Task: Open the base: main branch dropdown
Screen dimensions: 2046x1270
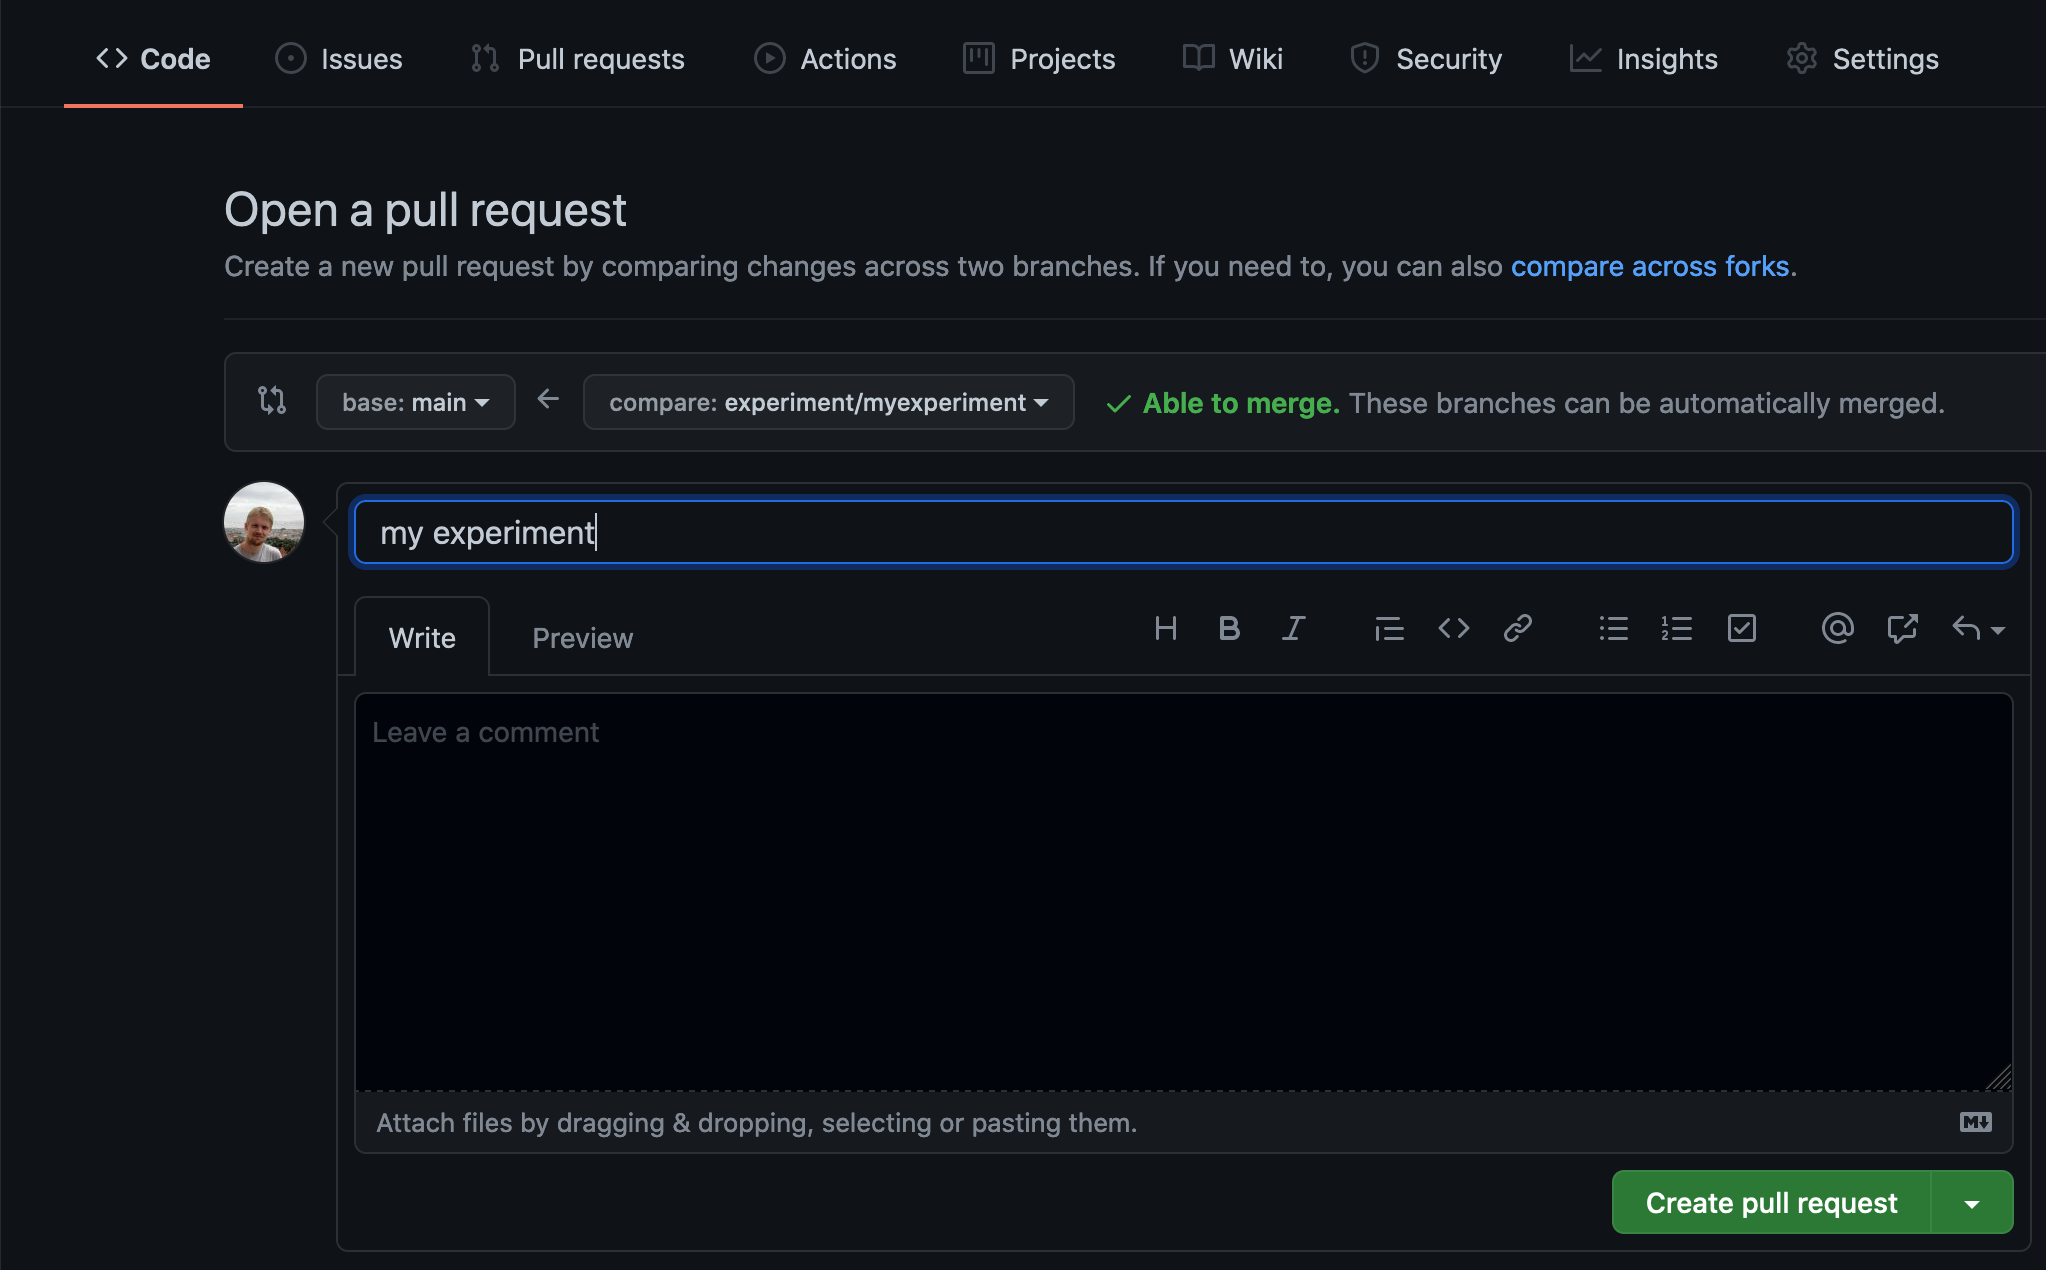Action: pyautogui.click(x=415, y=402)
